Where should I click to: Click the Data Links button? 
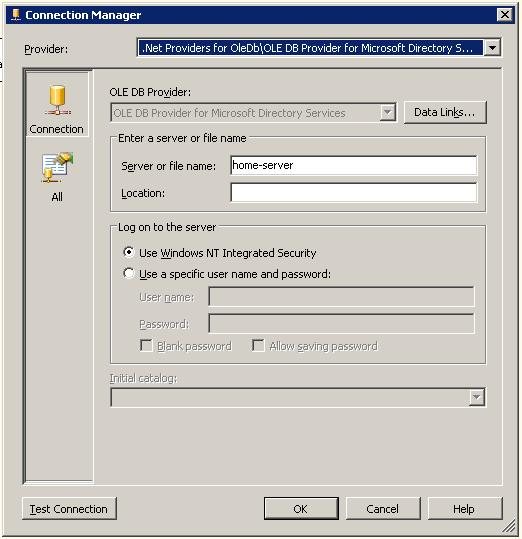coord(445,112)
